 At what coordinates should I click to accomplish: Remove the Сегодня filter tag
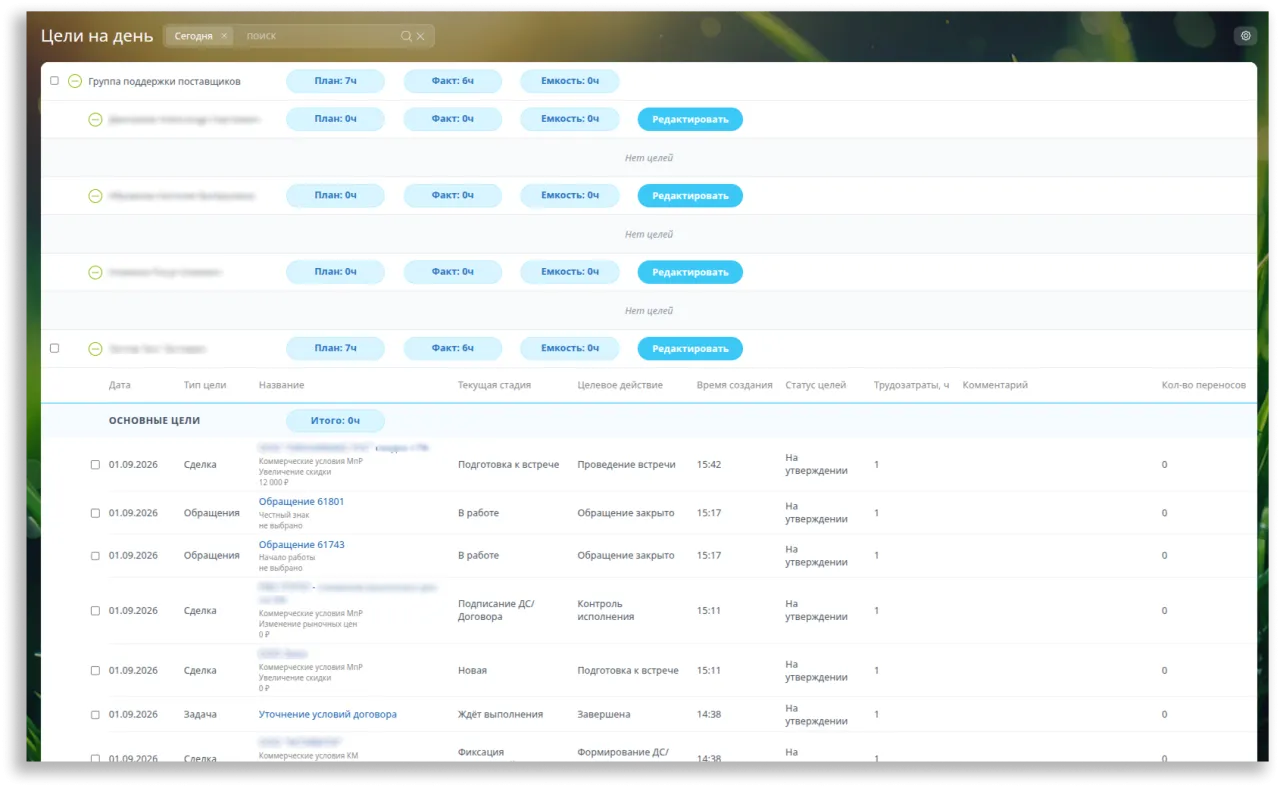click(224, 36)
